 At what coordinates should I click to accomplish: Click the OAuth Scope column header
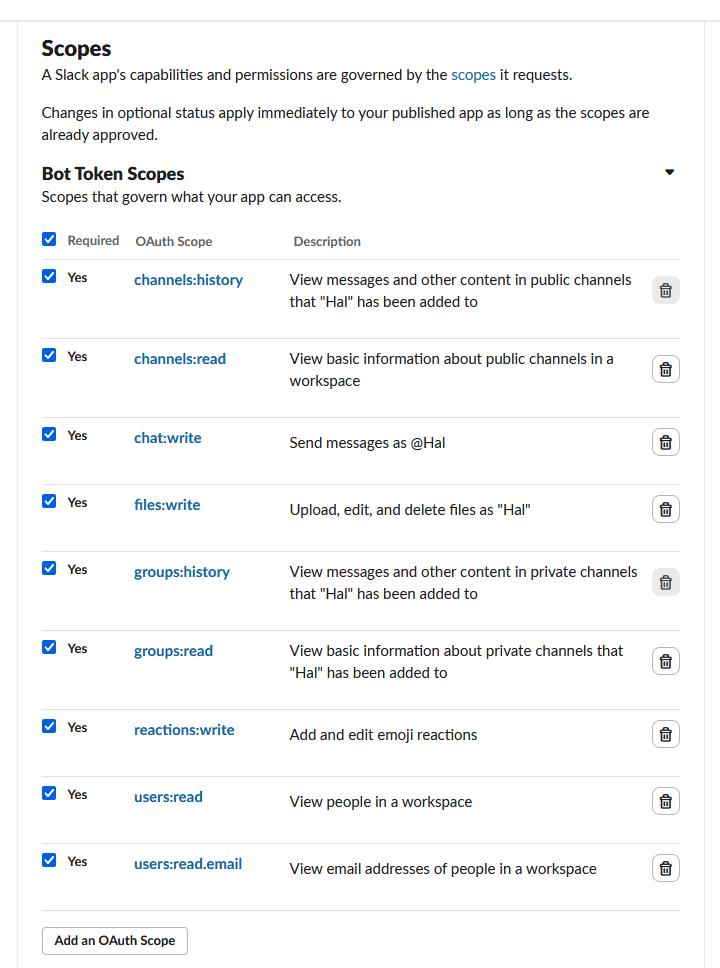[x=174, y=241]
